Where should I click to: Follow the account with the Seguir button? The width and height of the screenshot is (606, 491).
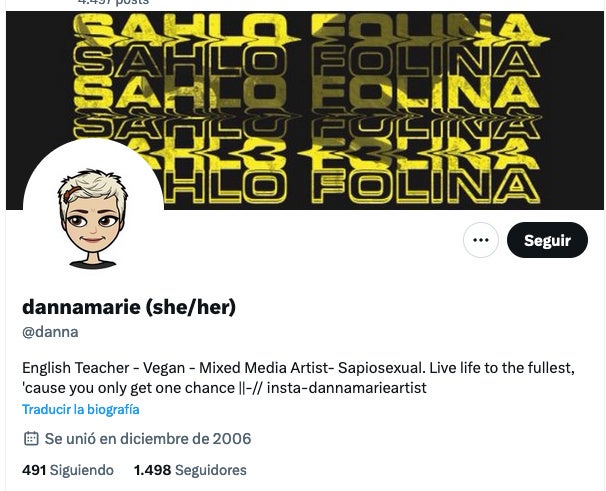(x=547, y=240)
